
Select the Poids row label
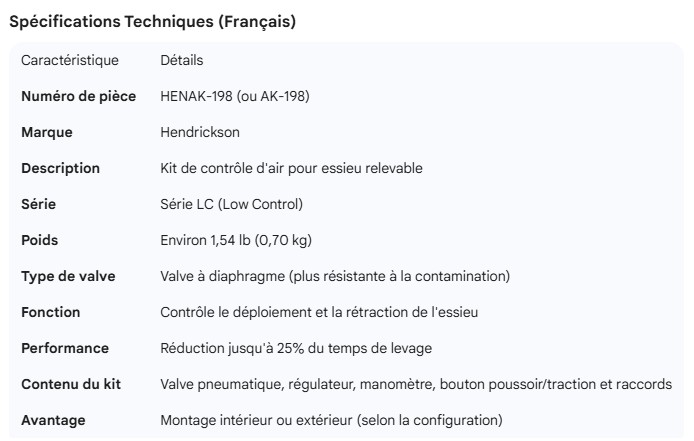(x=42, y=241)
